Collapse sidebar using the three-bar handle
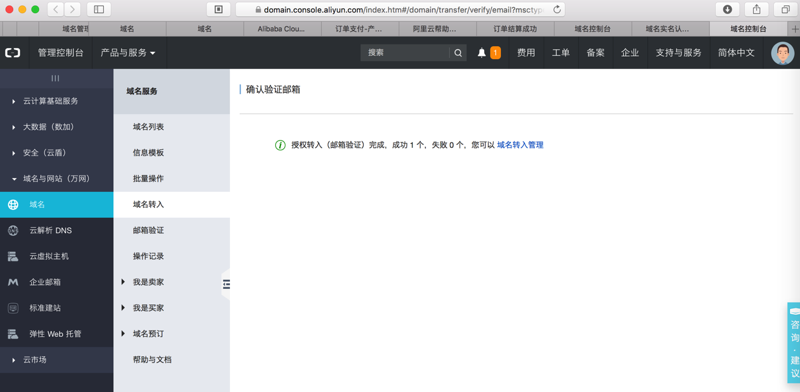The image size is (800, 392). tap(56, 78)
